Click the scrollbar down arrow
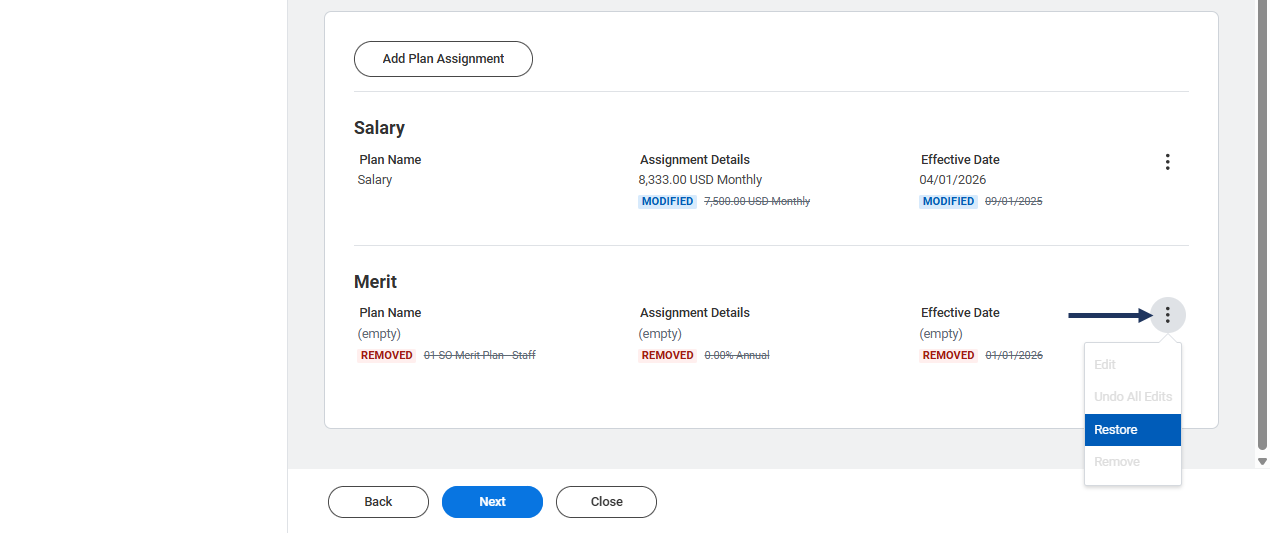 click(x=1262, y=461)
